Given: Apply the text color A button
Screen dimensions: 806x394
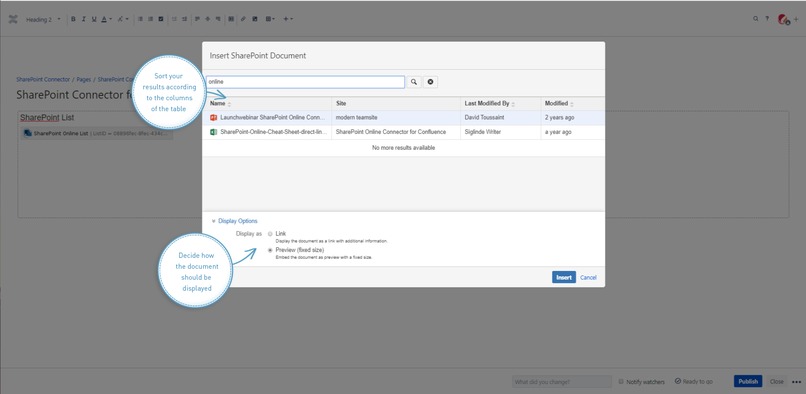Looking at the screenshot, I should tap(104, 19).
